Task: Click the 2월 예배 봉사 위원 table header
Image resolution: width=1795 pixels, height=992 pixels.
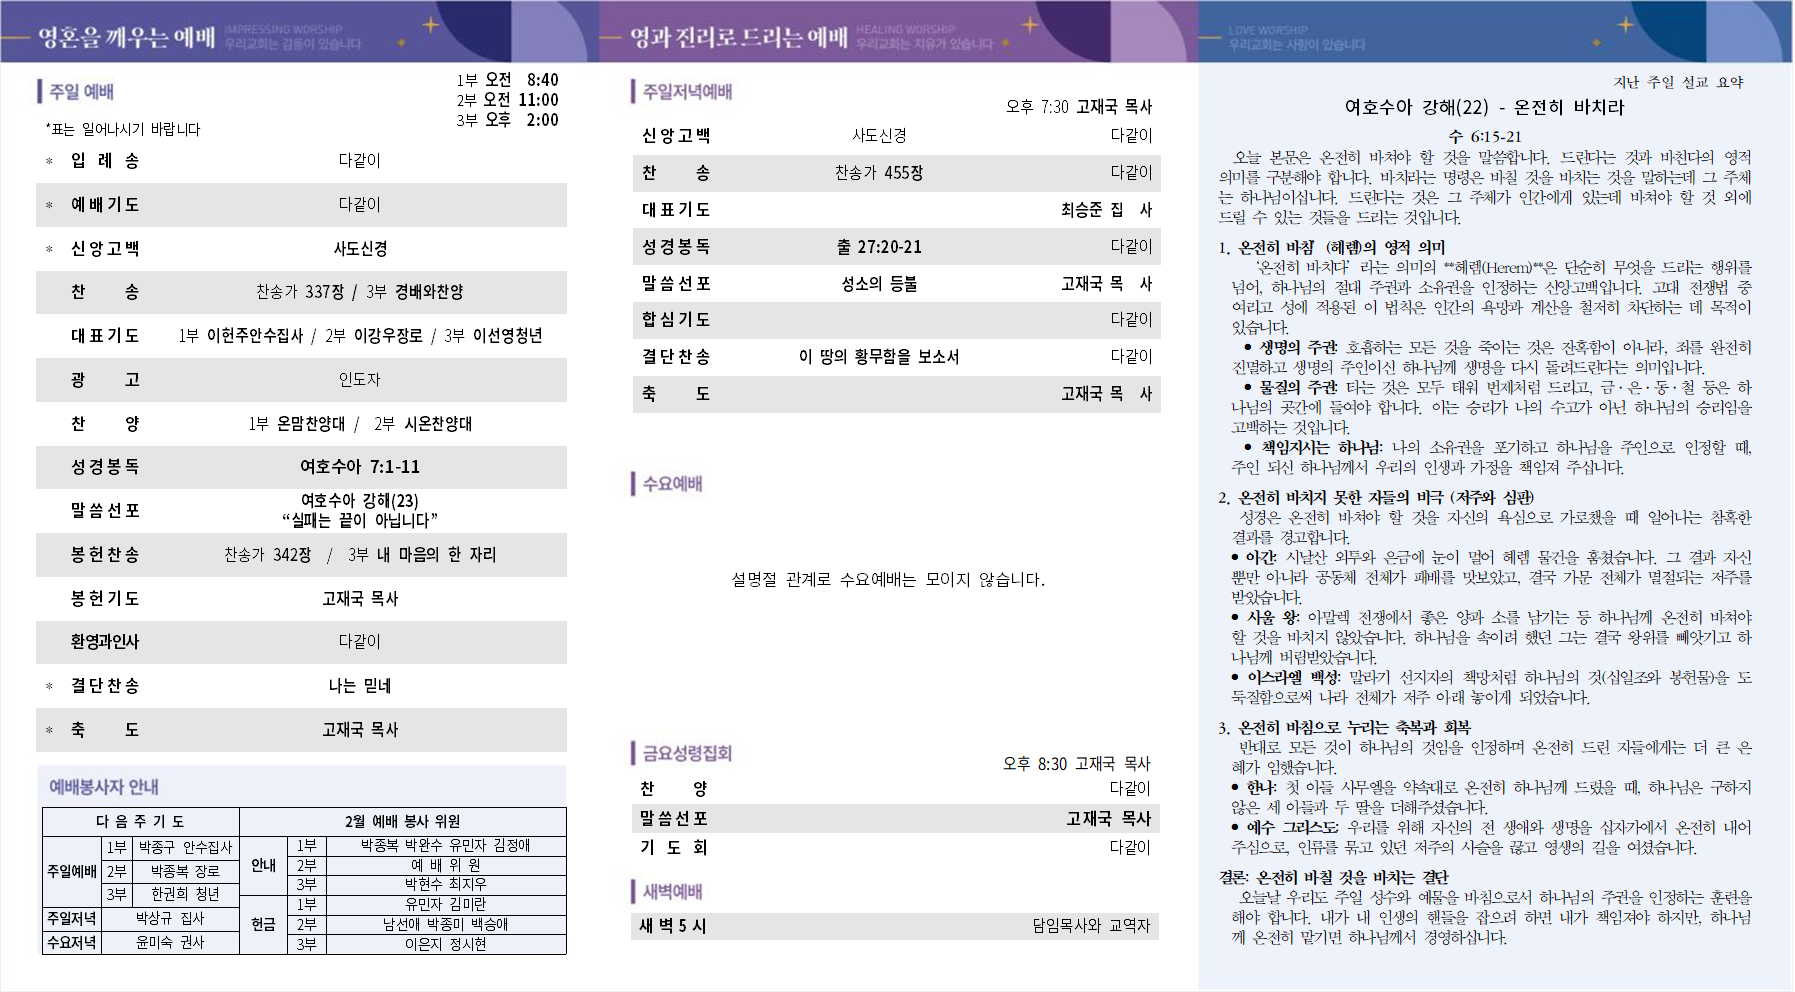Action: click(x=402, y=821)
